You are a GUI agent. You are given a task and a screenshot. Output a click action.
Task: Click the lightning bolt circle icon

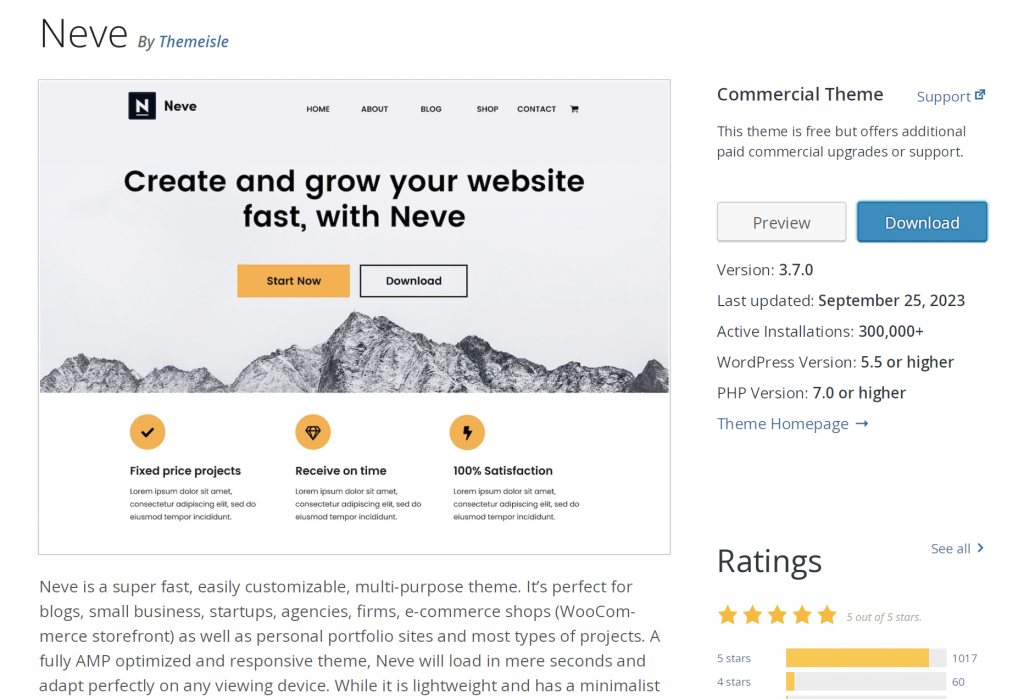point(467,432)
